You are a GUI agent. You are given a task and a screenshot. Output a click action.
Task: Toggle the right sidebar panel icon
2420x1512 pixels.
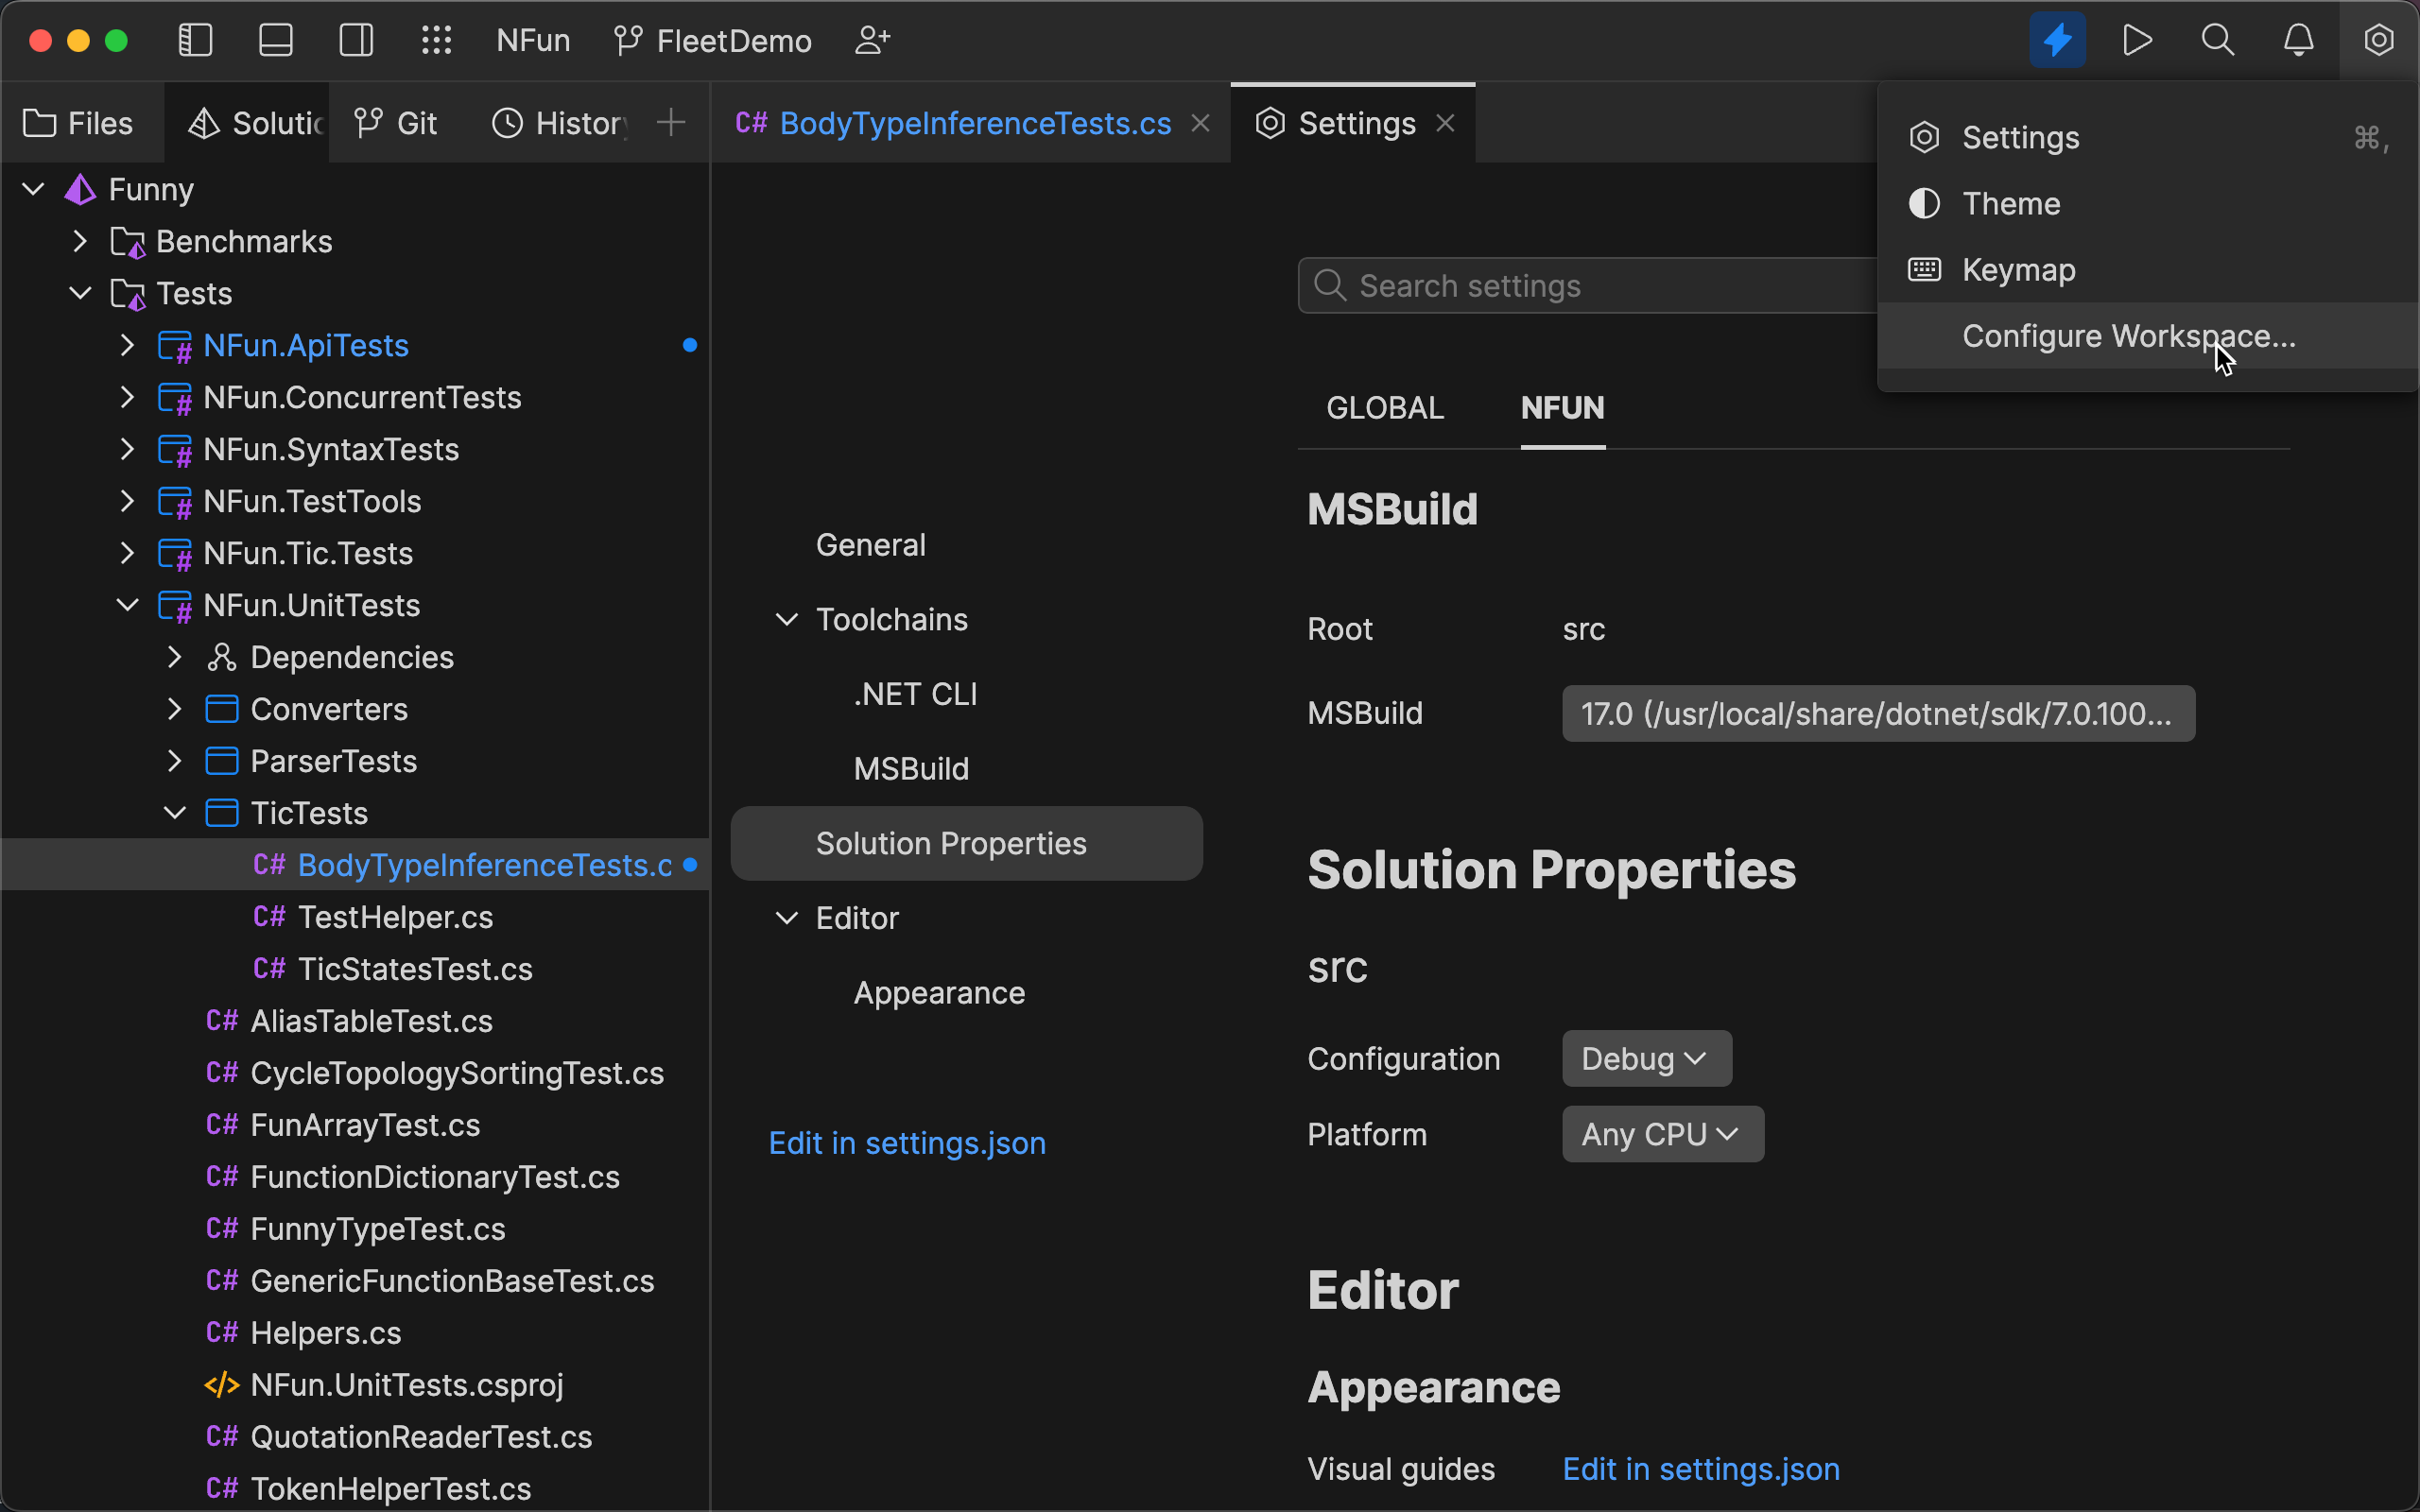(357, 40)
